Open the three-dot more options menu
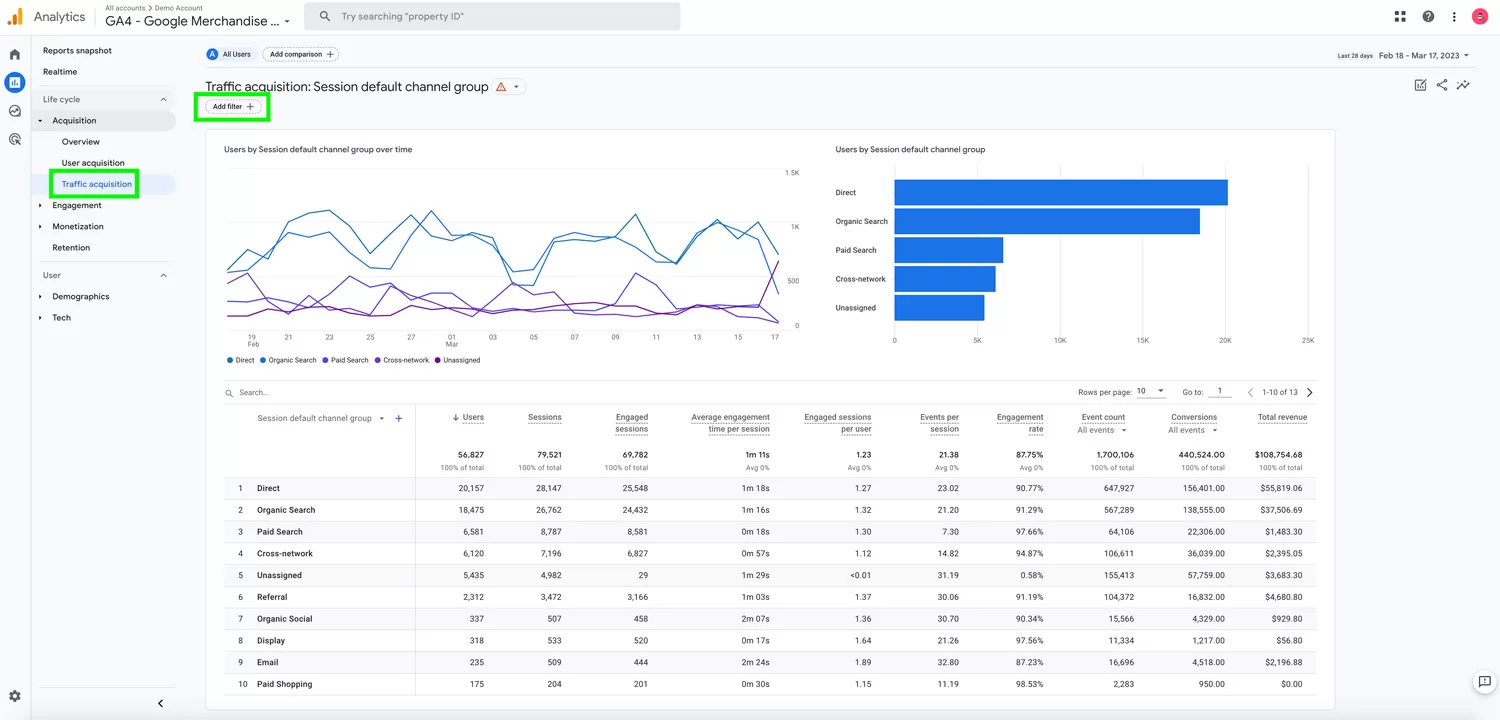The image size is (1500, 720). [x=1454, y=17]
